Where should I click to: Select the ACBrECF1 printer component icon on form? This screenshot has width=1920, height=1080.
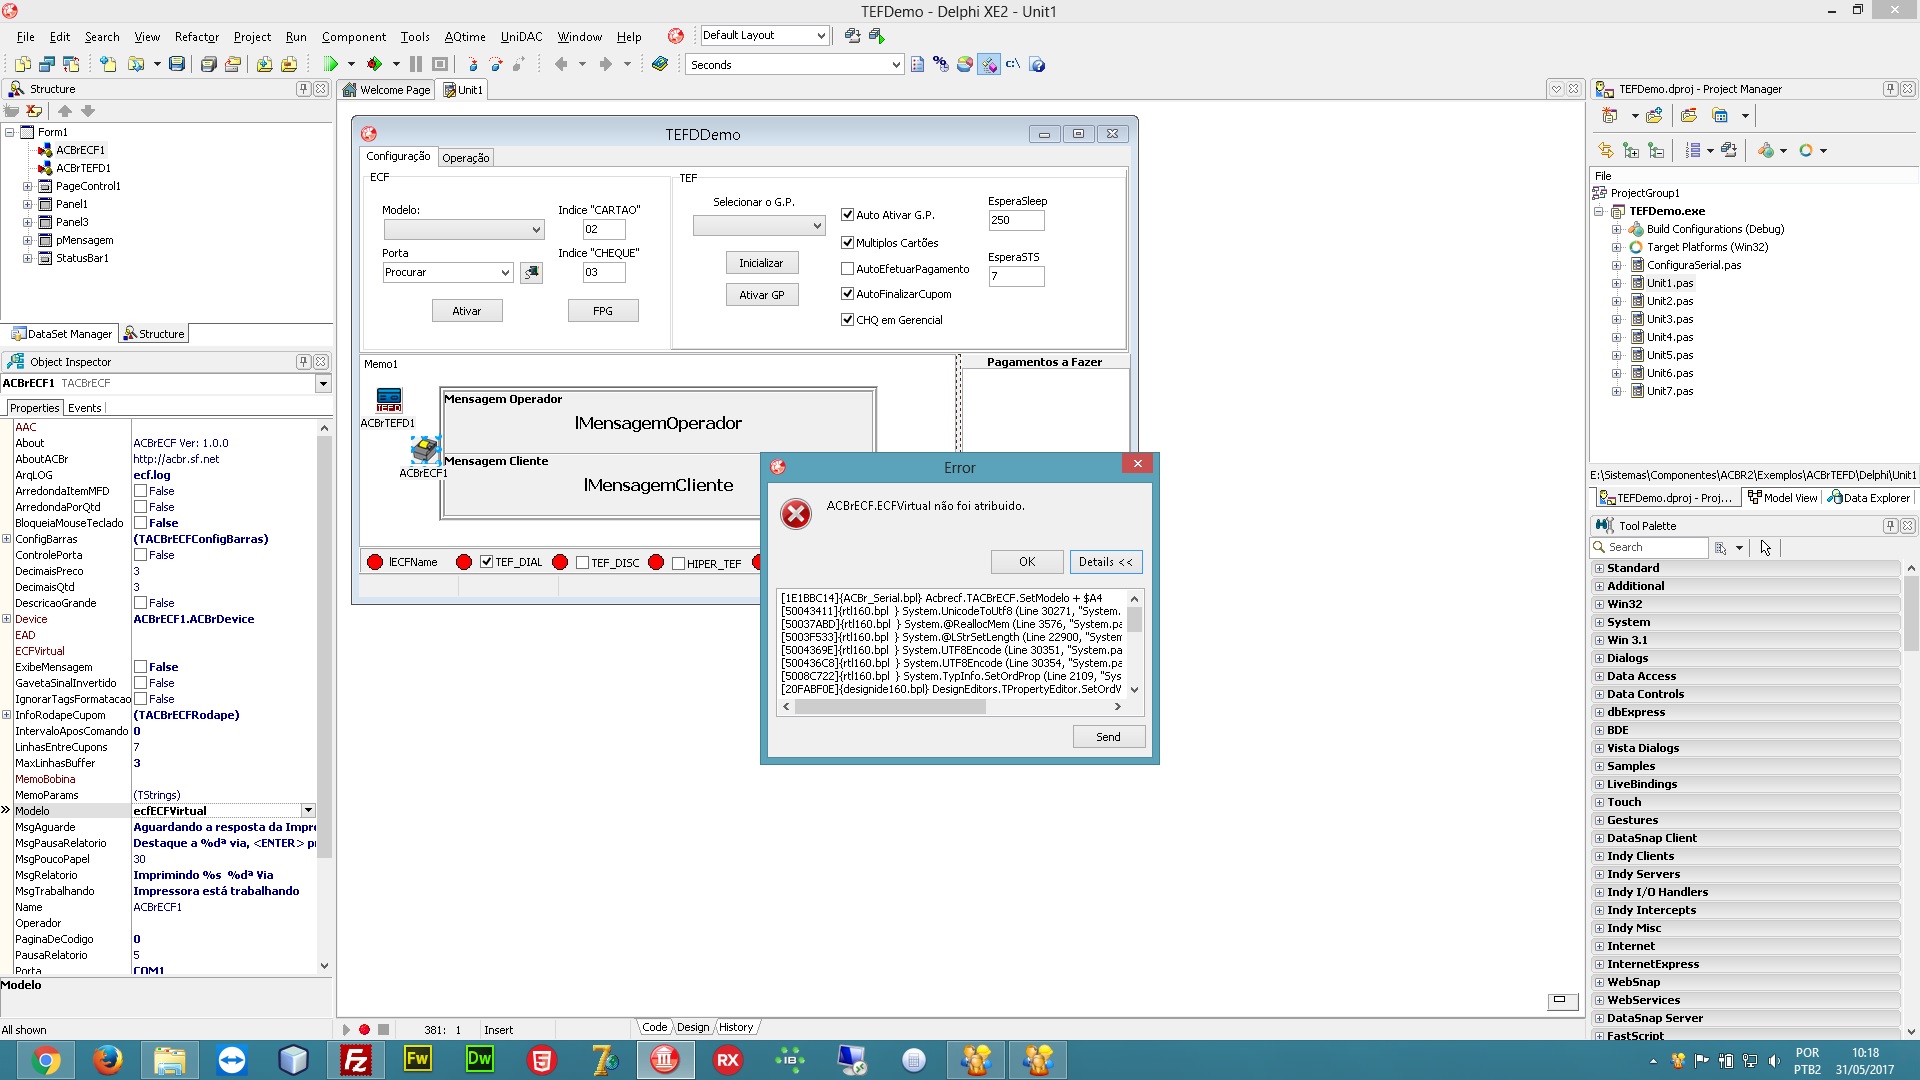click(425, 449)
